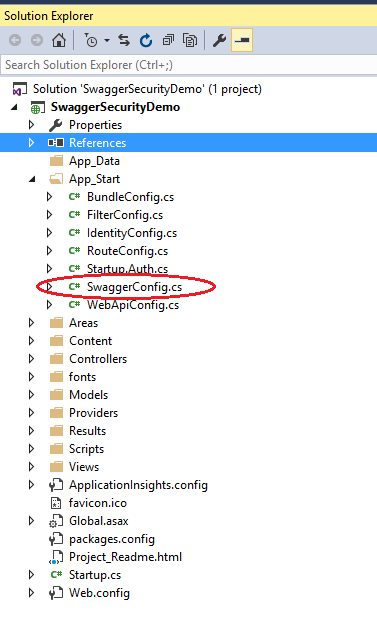The image size is (377, 620).
Task: Click the C# icon of SwaggerConfig.cs
Action: pyautogui.click(x=74, y=287)
